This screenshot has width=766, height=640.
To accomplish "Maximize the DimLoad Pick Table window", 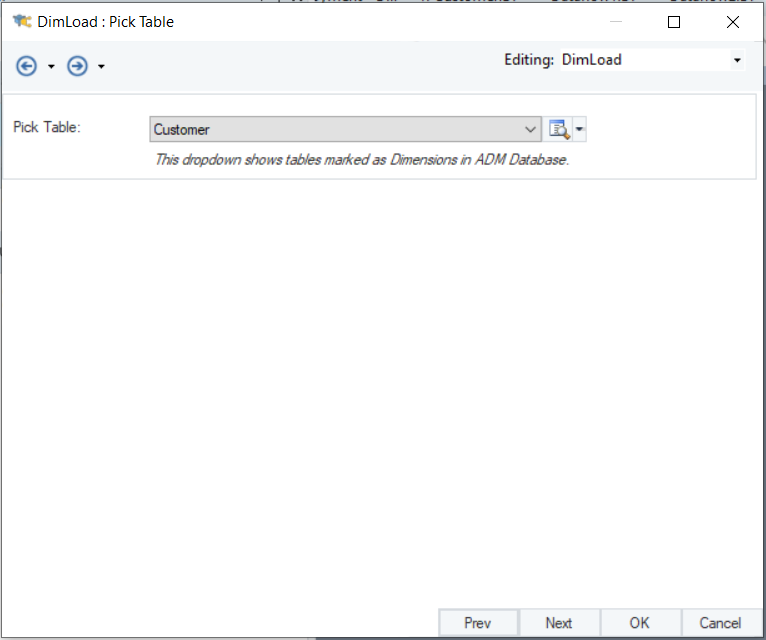I will pyautogui.click(x=674, y=22).
